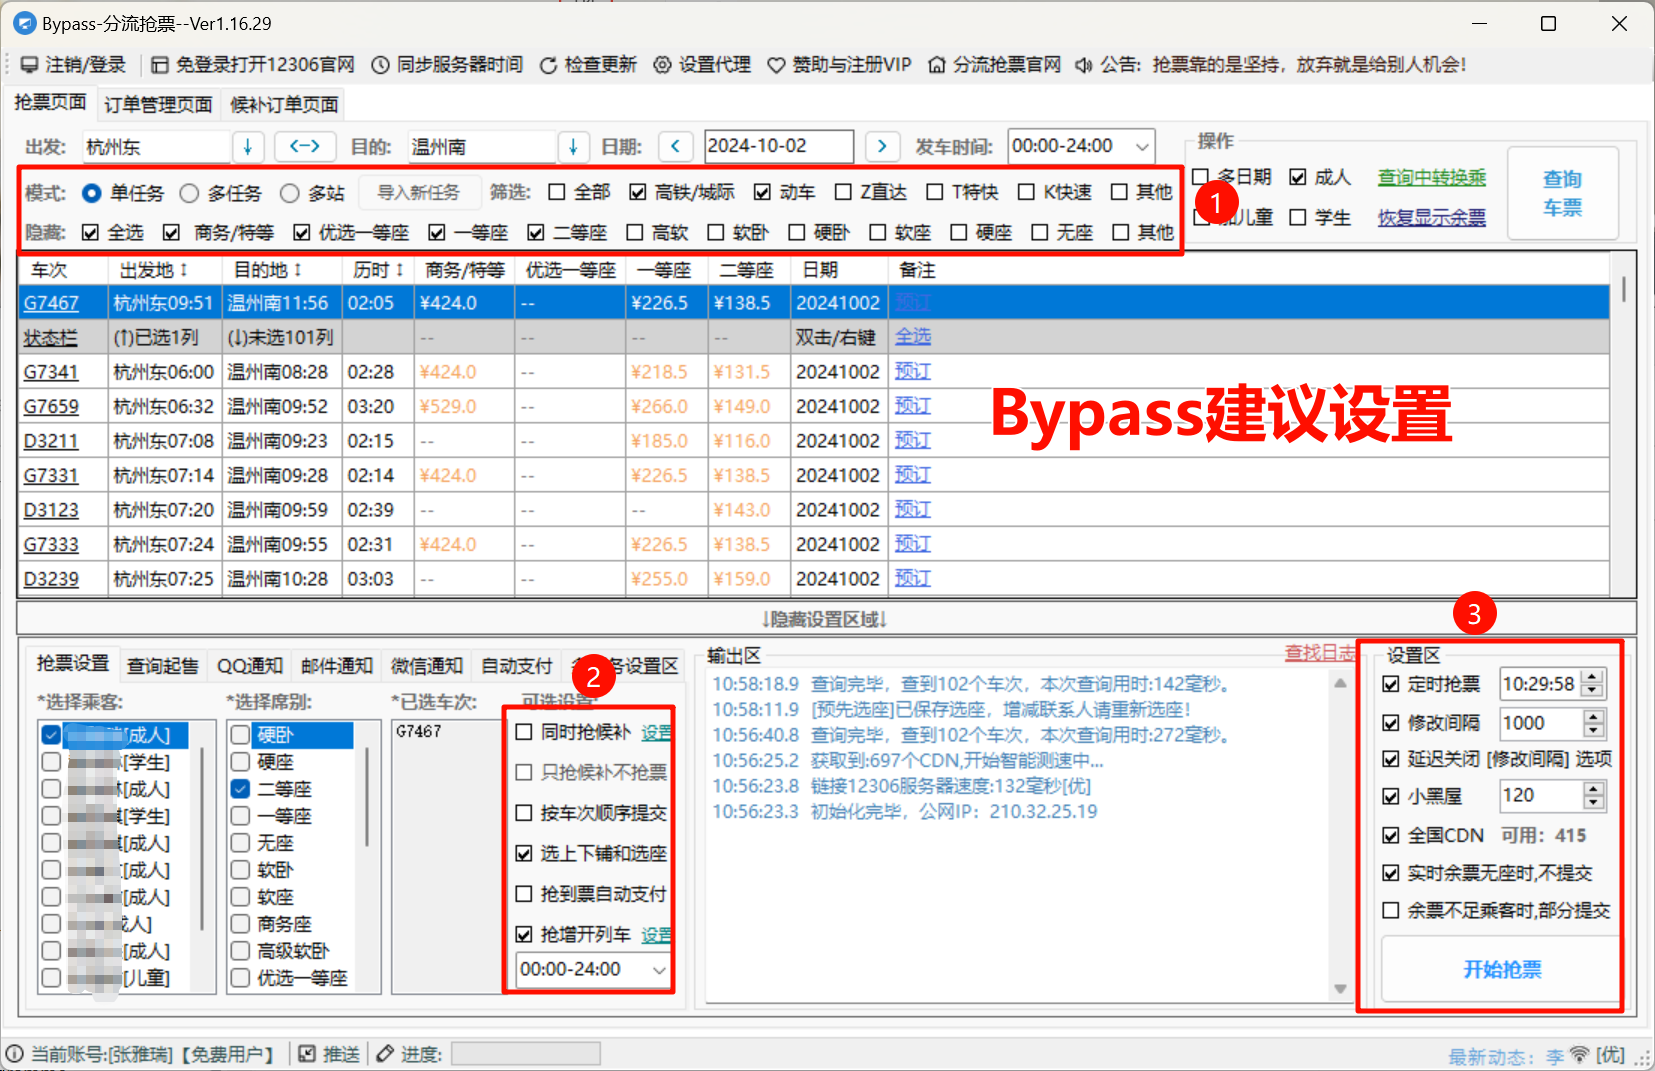
Task: Click 全选 link in 状态栏 row
Action: (912, 337)
